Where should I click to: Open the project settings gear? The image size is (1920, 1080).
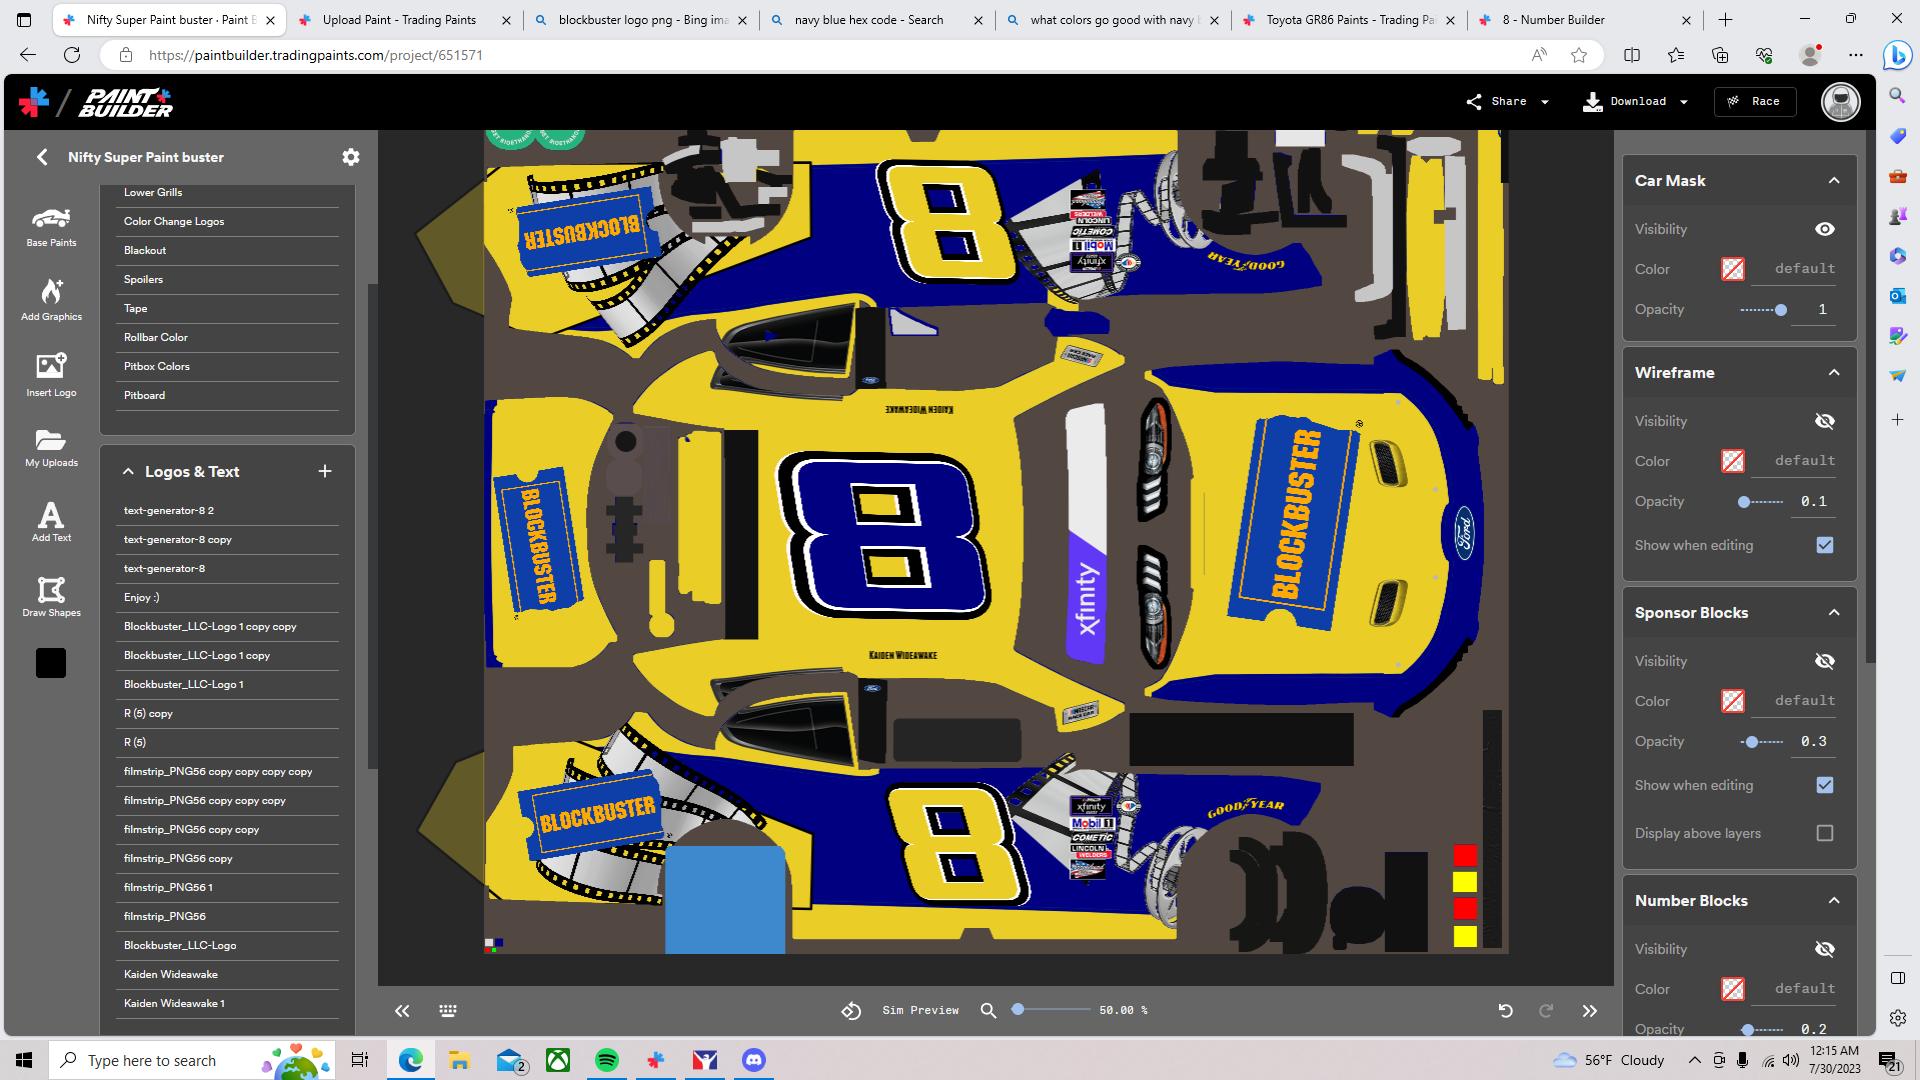point(351,157)
